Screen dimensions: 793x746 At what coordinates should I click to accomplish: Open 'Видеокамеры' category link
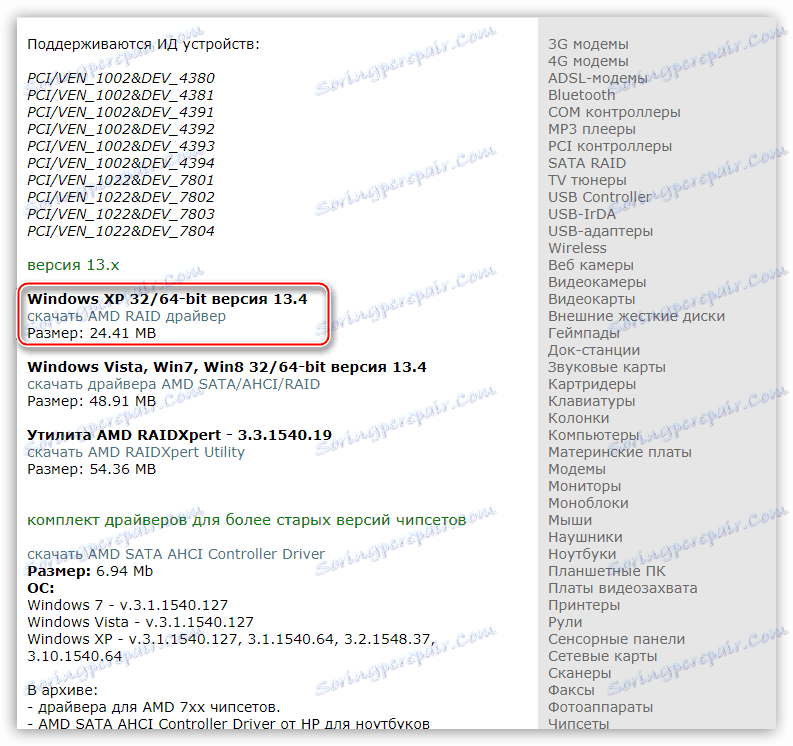597,282
